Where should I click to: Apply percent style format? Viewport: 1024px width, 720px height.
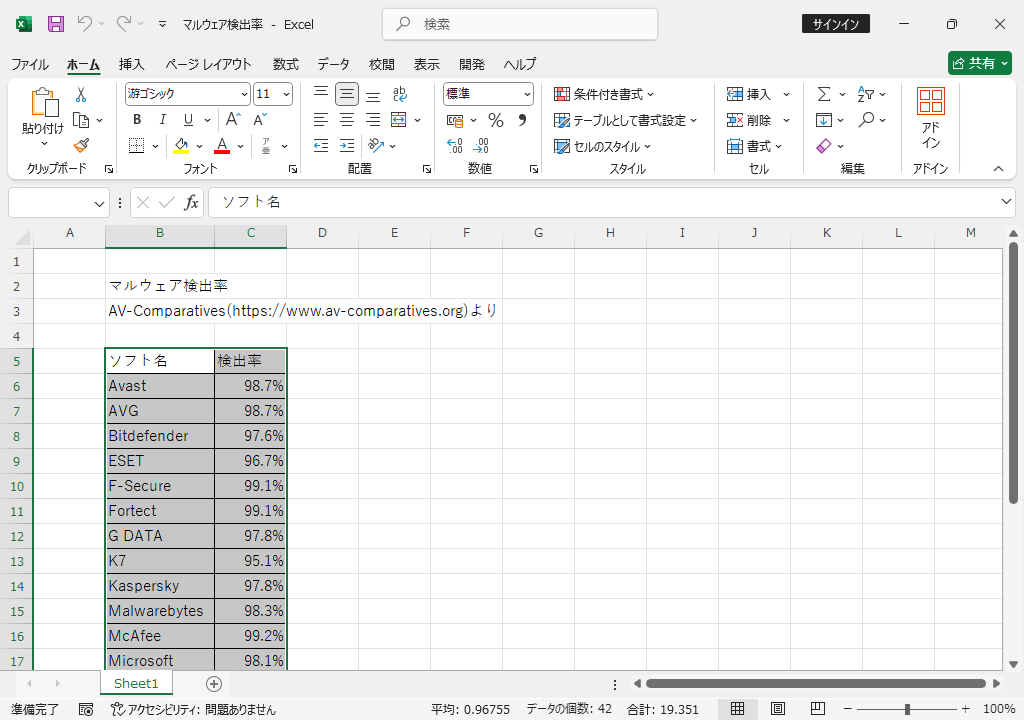tap(496, 120)
